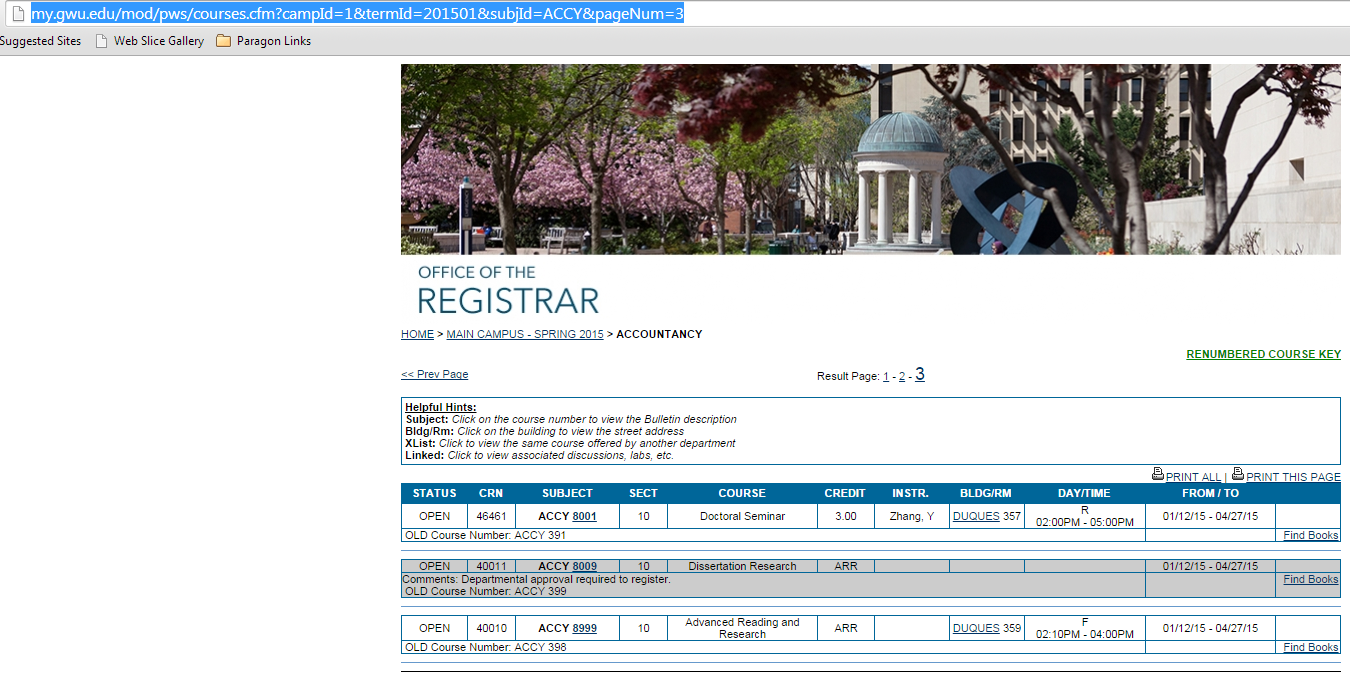Click CRN 40010 cell
The width and height of the screenshot is (1350, 681).
pos(491,628)
